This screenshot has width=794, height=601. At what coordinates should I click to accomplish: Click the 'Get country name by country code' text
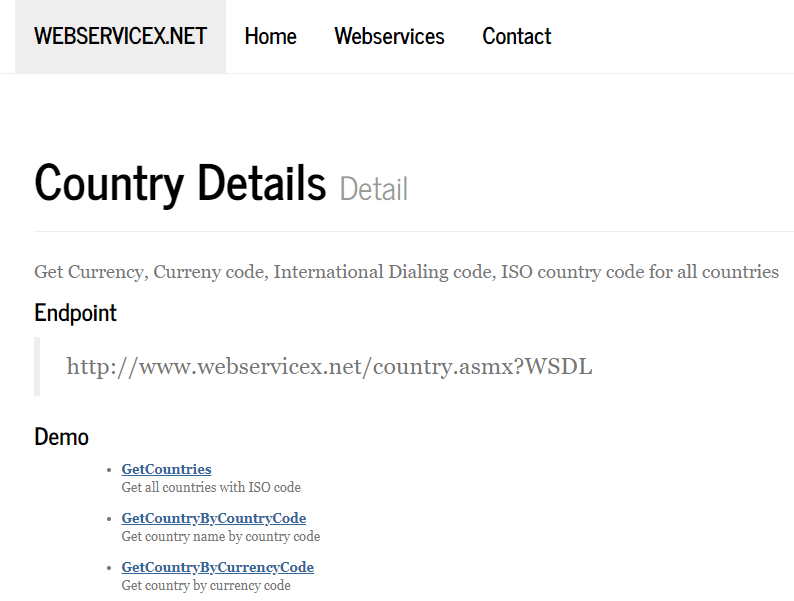tap(221, 536)
